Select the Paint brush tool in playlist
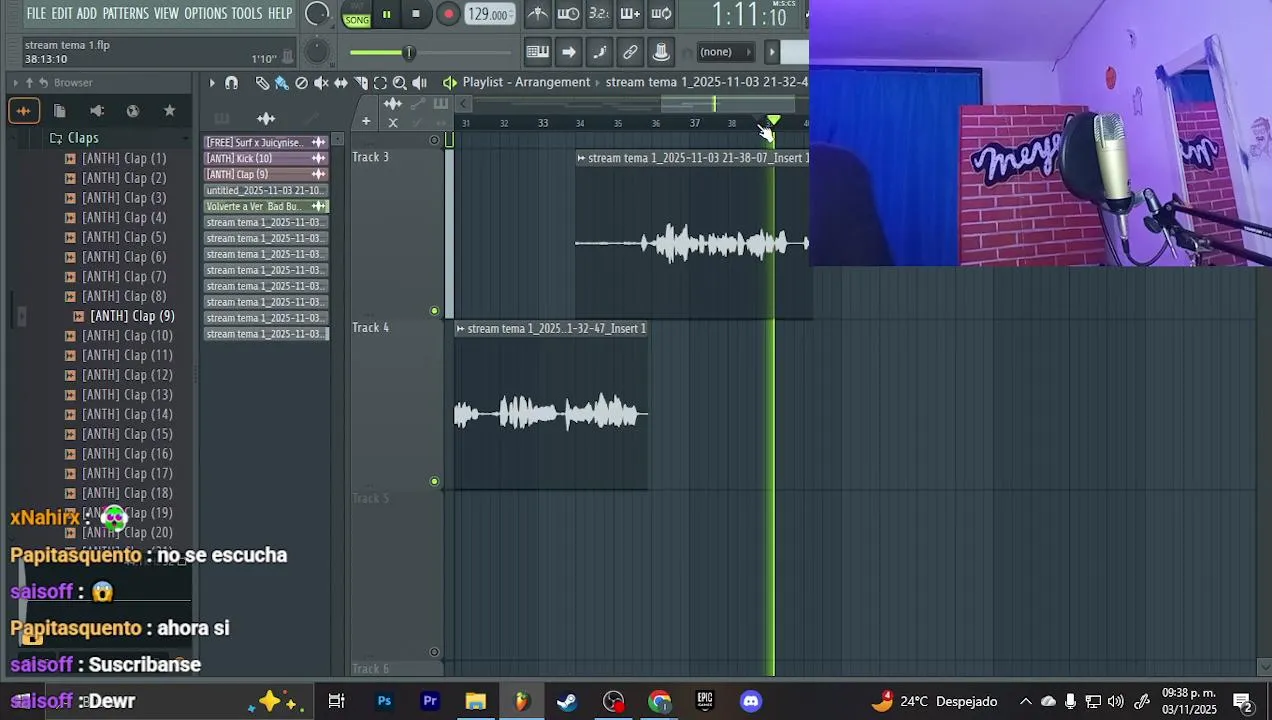This screenshot has width=1272, height=720. pyautogui.click(x=281, y=83)
